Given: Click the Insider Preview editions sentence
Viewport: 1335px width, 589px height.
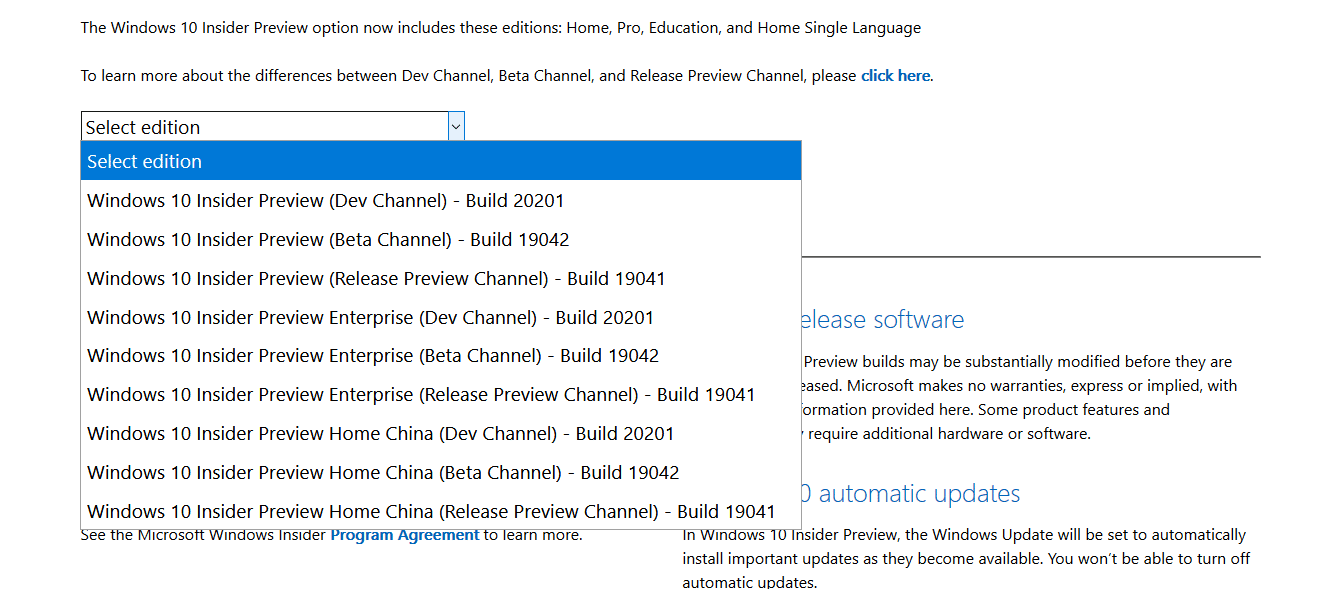Looking at the screenshot, I should 501,28.
